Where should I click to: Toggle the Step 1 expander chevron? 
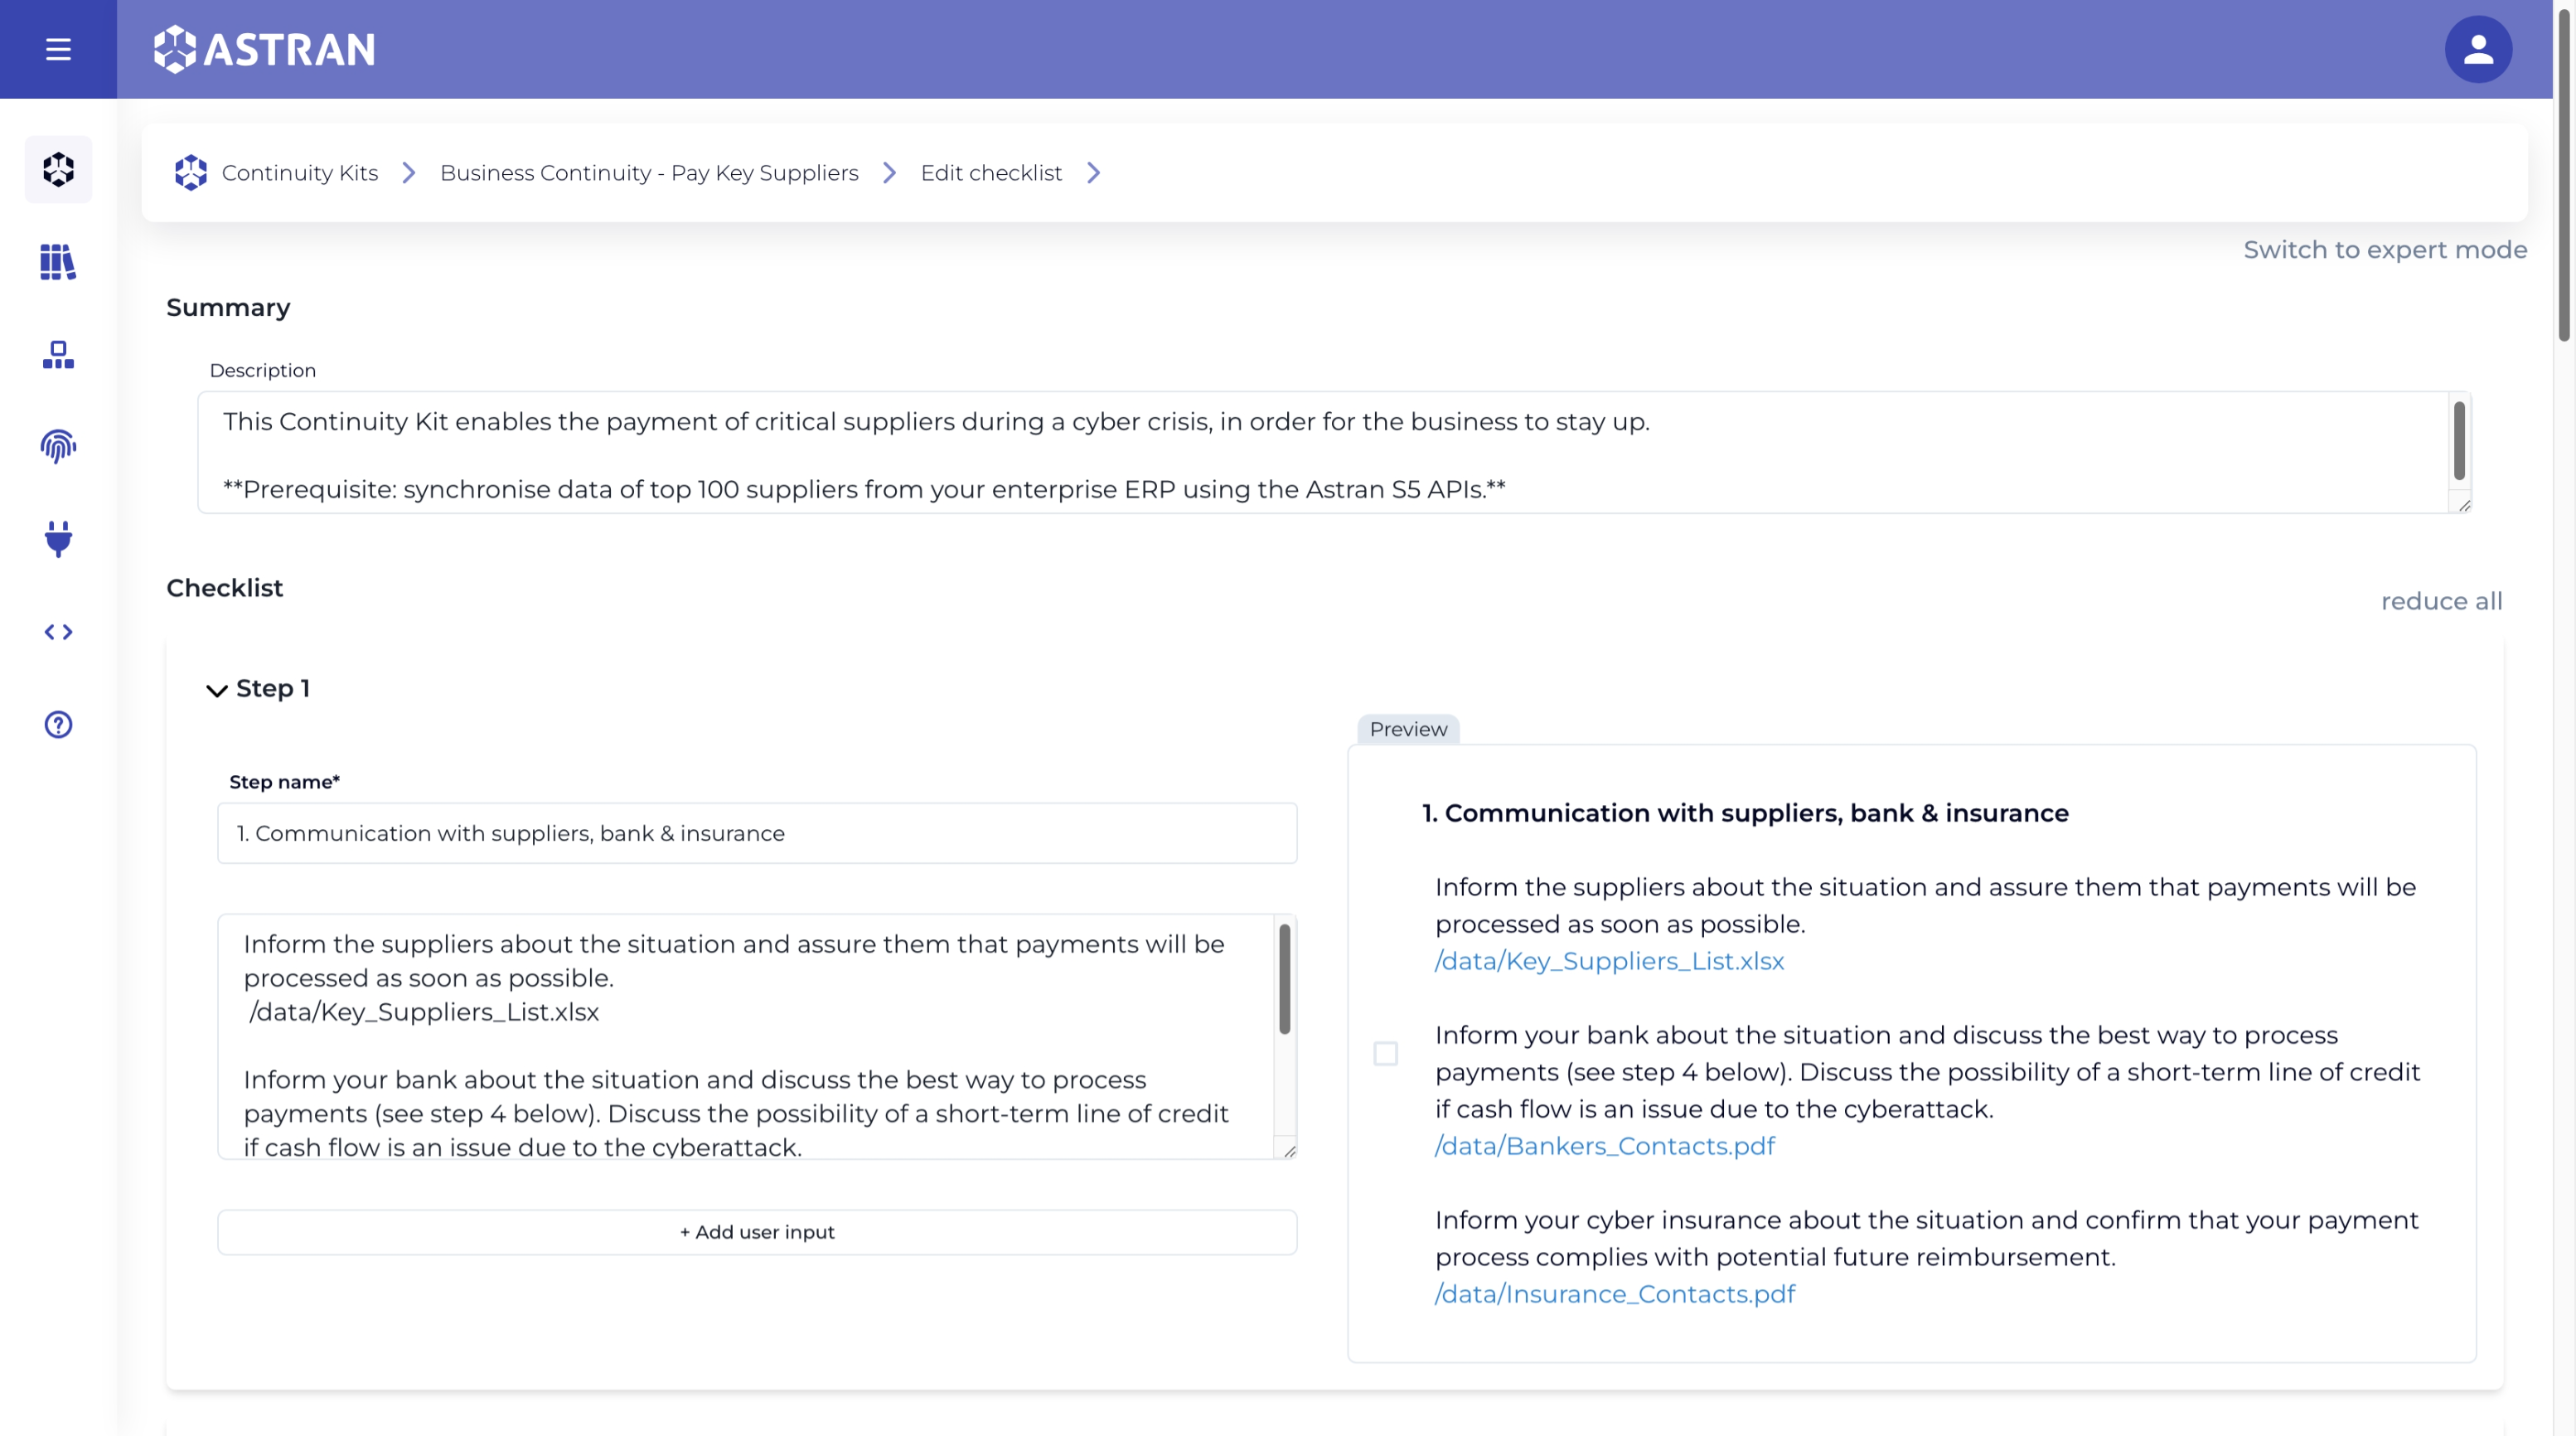(x=215, y=688)
